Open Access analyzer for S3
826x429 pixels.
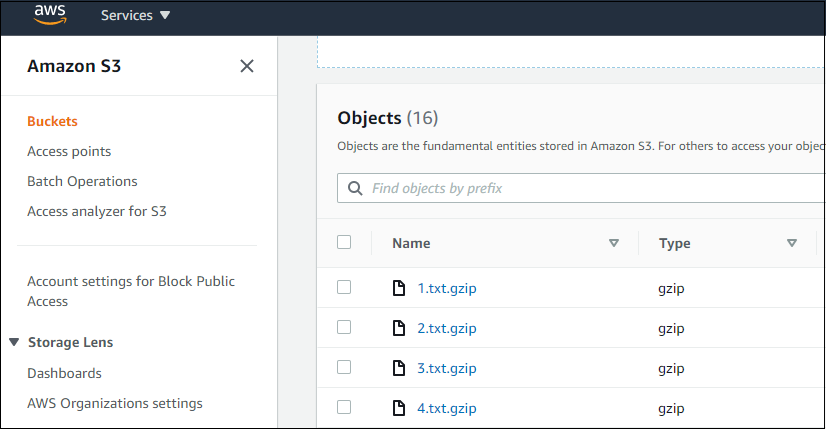[97, 211]
